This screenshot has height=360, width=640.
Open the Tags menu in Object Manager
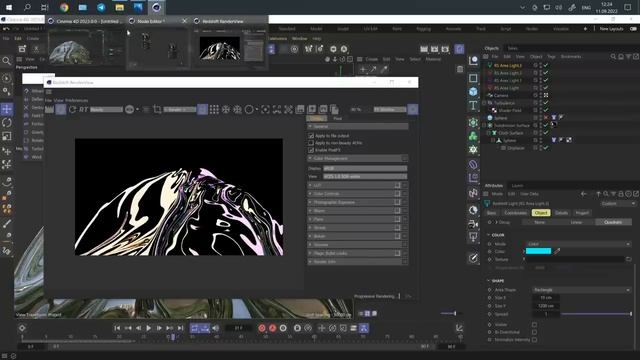click(551, 57)
